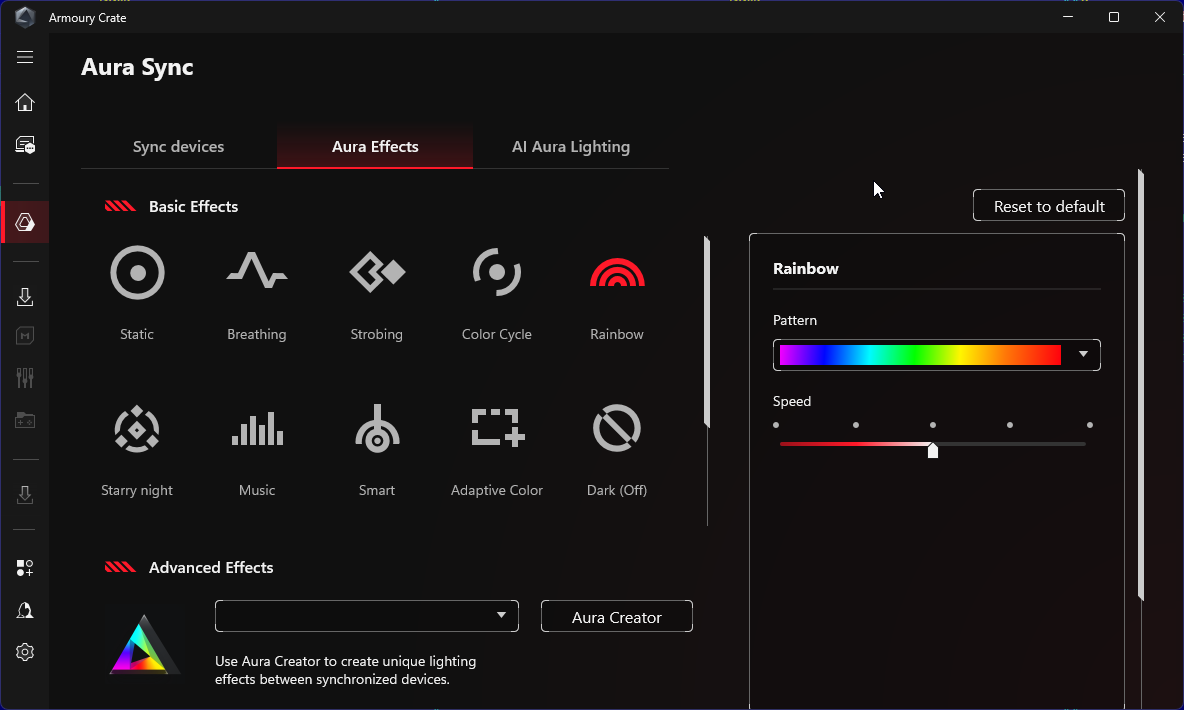
Task: Turn lighting off with Dark (Off)
Action: point(617,428)
